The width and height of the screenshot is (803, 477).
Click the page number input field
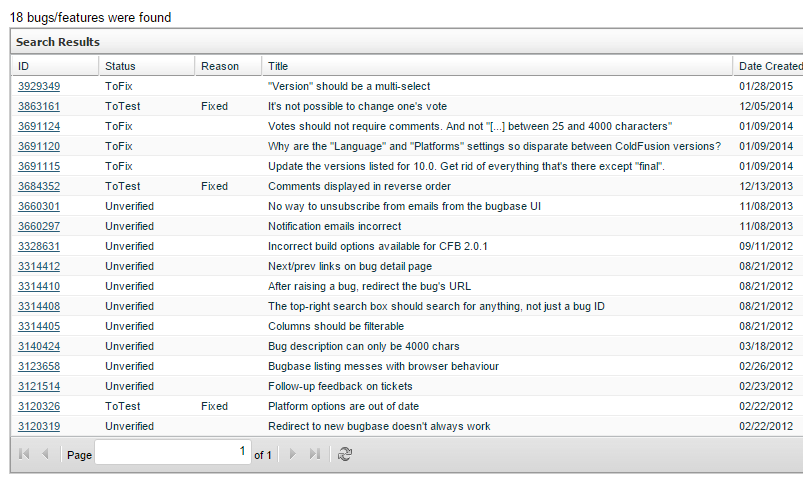[172, 453]
